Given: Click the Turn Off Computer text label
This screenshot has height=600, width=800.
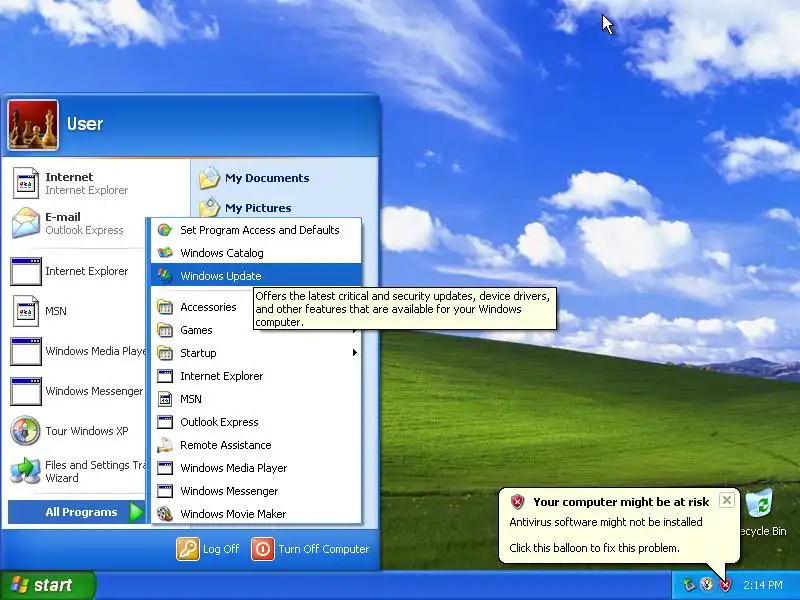Looking at the screenshot, I should [x=323, y=549].
